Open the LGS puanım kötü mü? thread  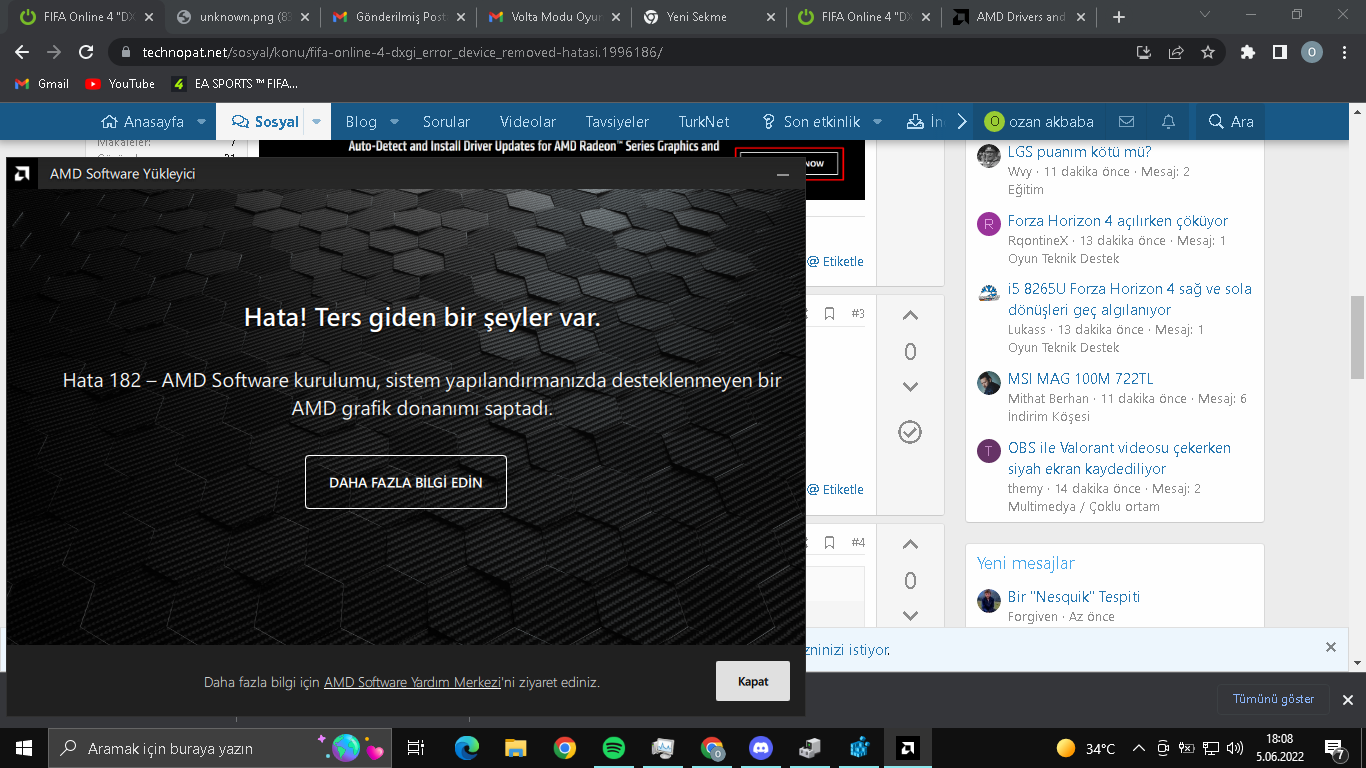click(1080, 152)
